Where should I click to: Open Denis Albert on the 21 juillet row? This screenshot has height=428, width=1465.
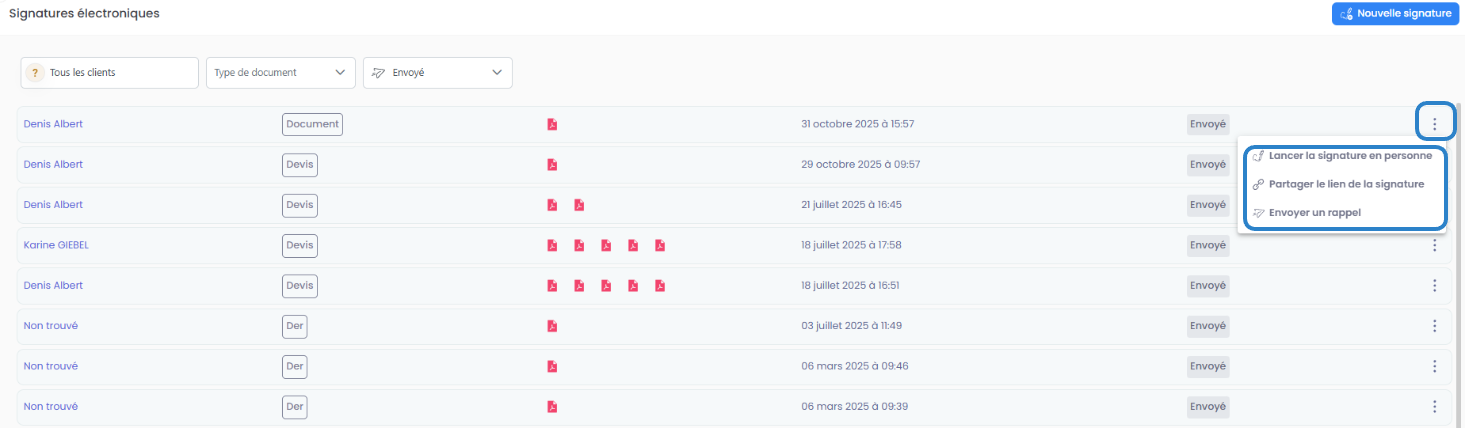(x=53, y=205)
